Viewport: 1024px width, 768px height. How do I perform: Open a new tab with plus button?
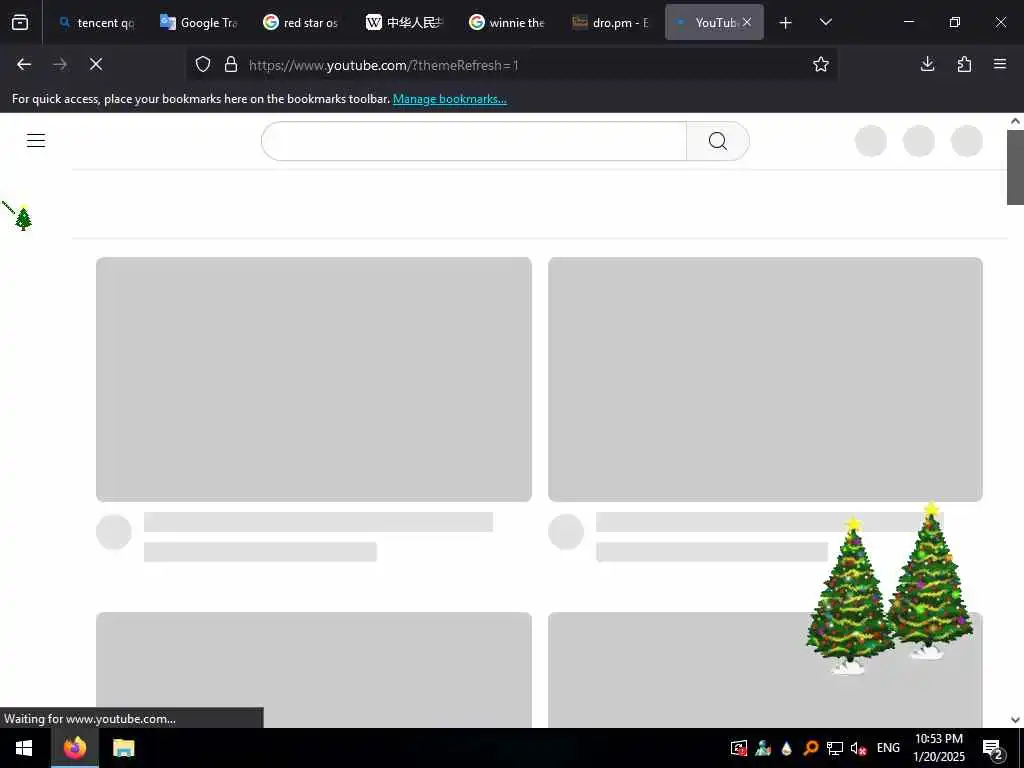pyautogui.click(x=786, y=23)
